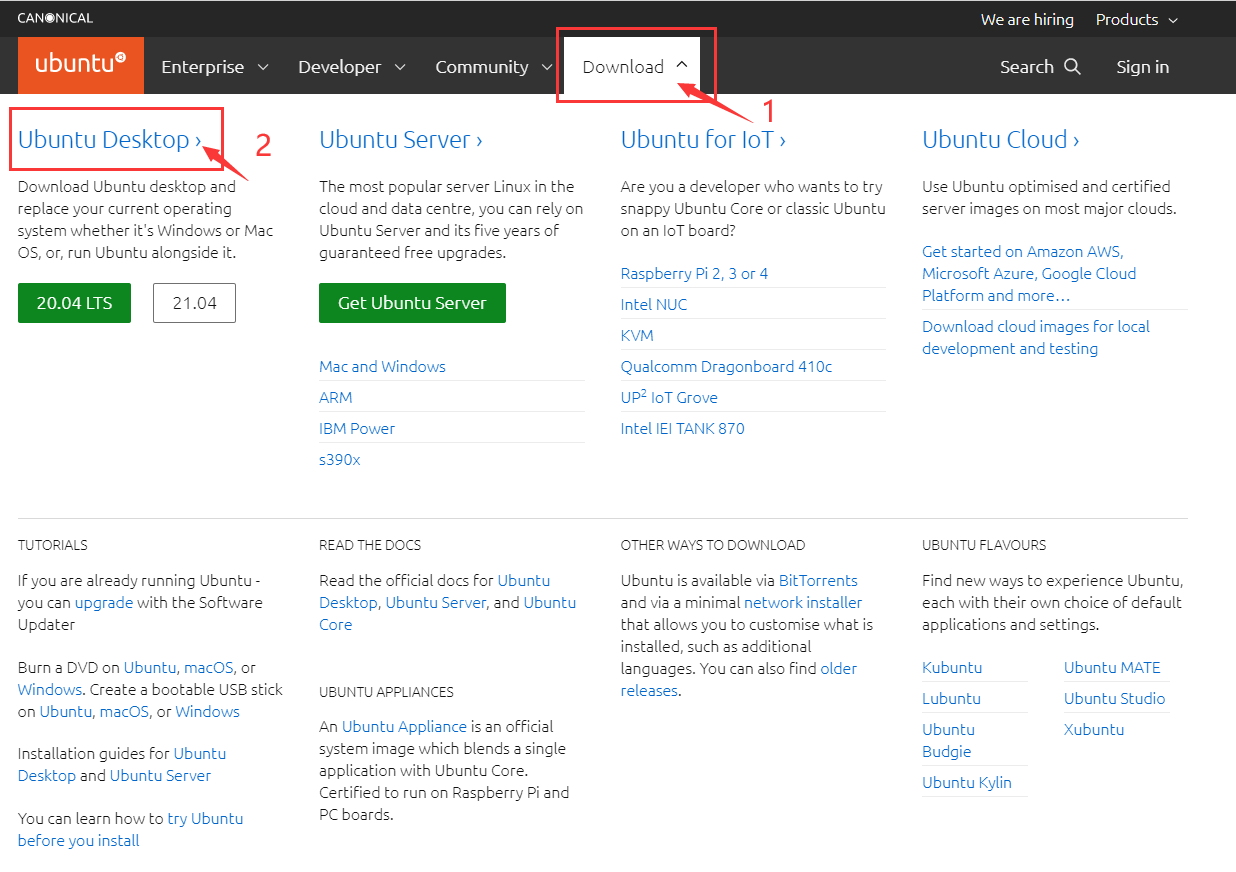Open the older releases link

tap(739, 680)
